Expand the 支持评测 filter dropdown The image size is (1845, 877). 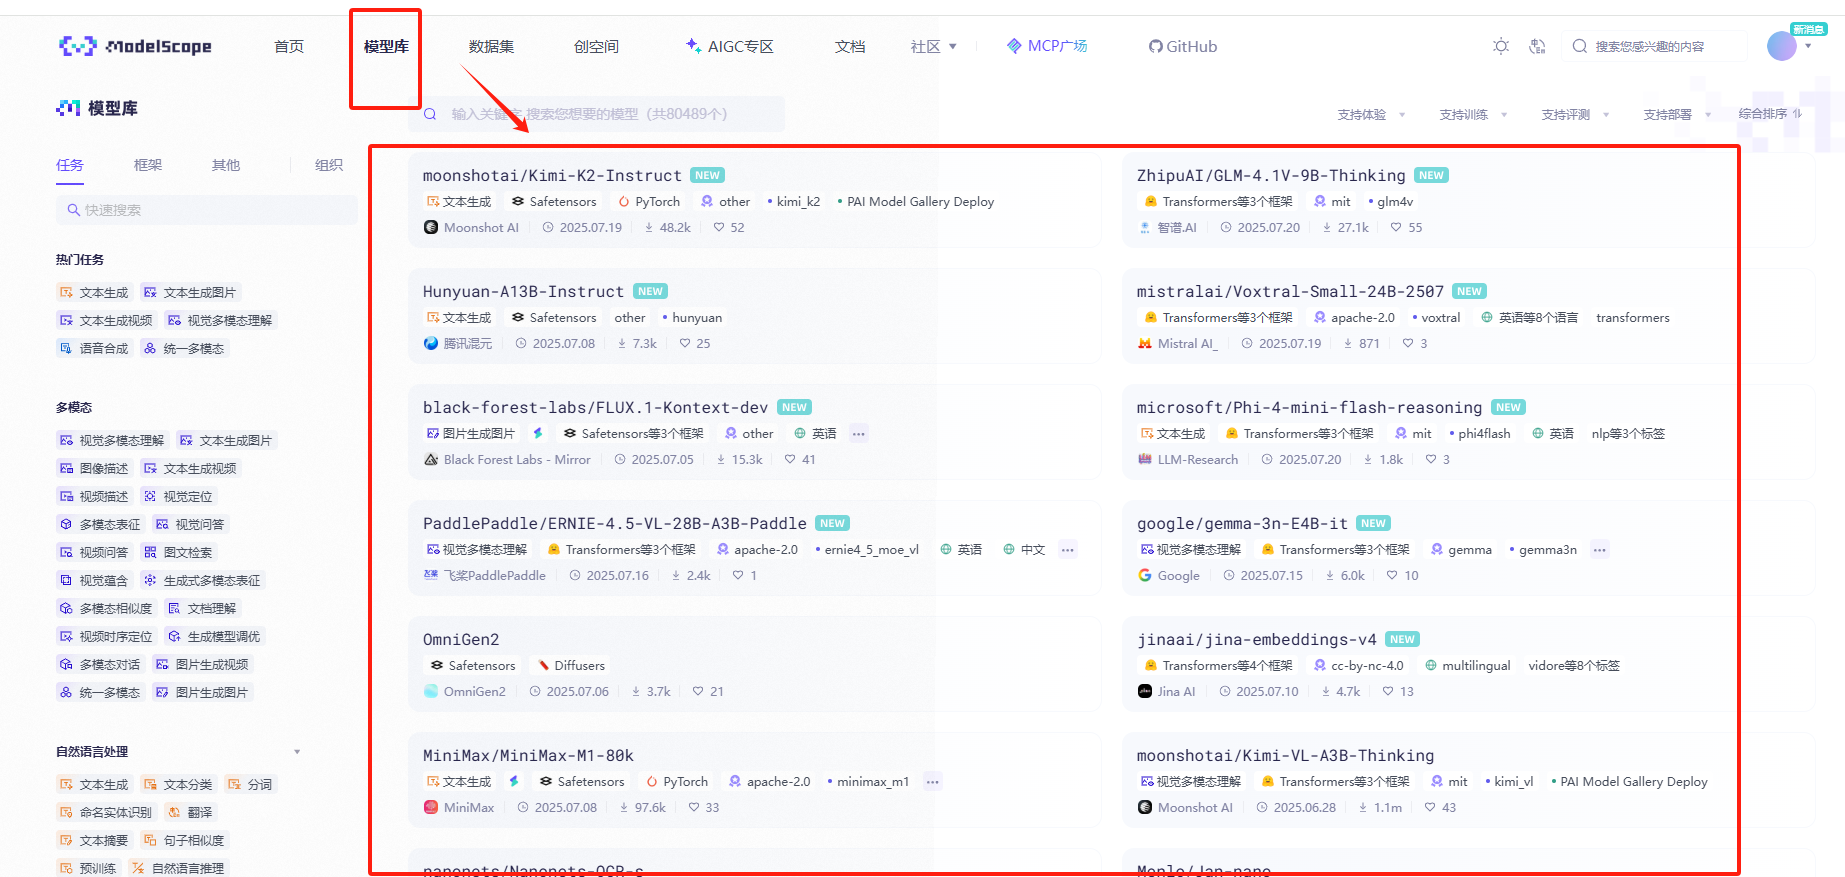click(1575, 114)
